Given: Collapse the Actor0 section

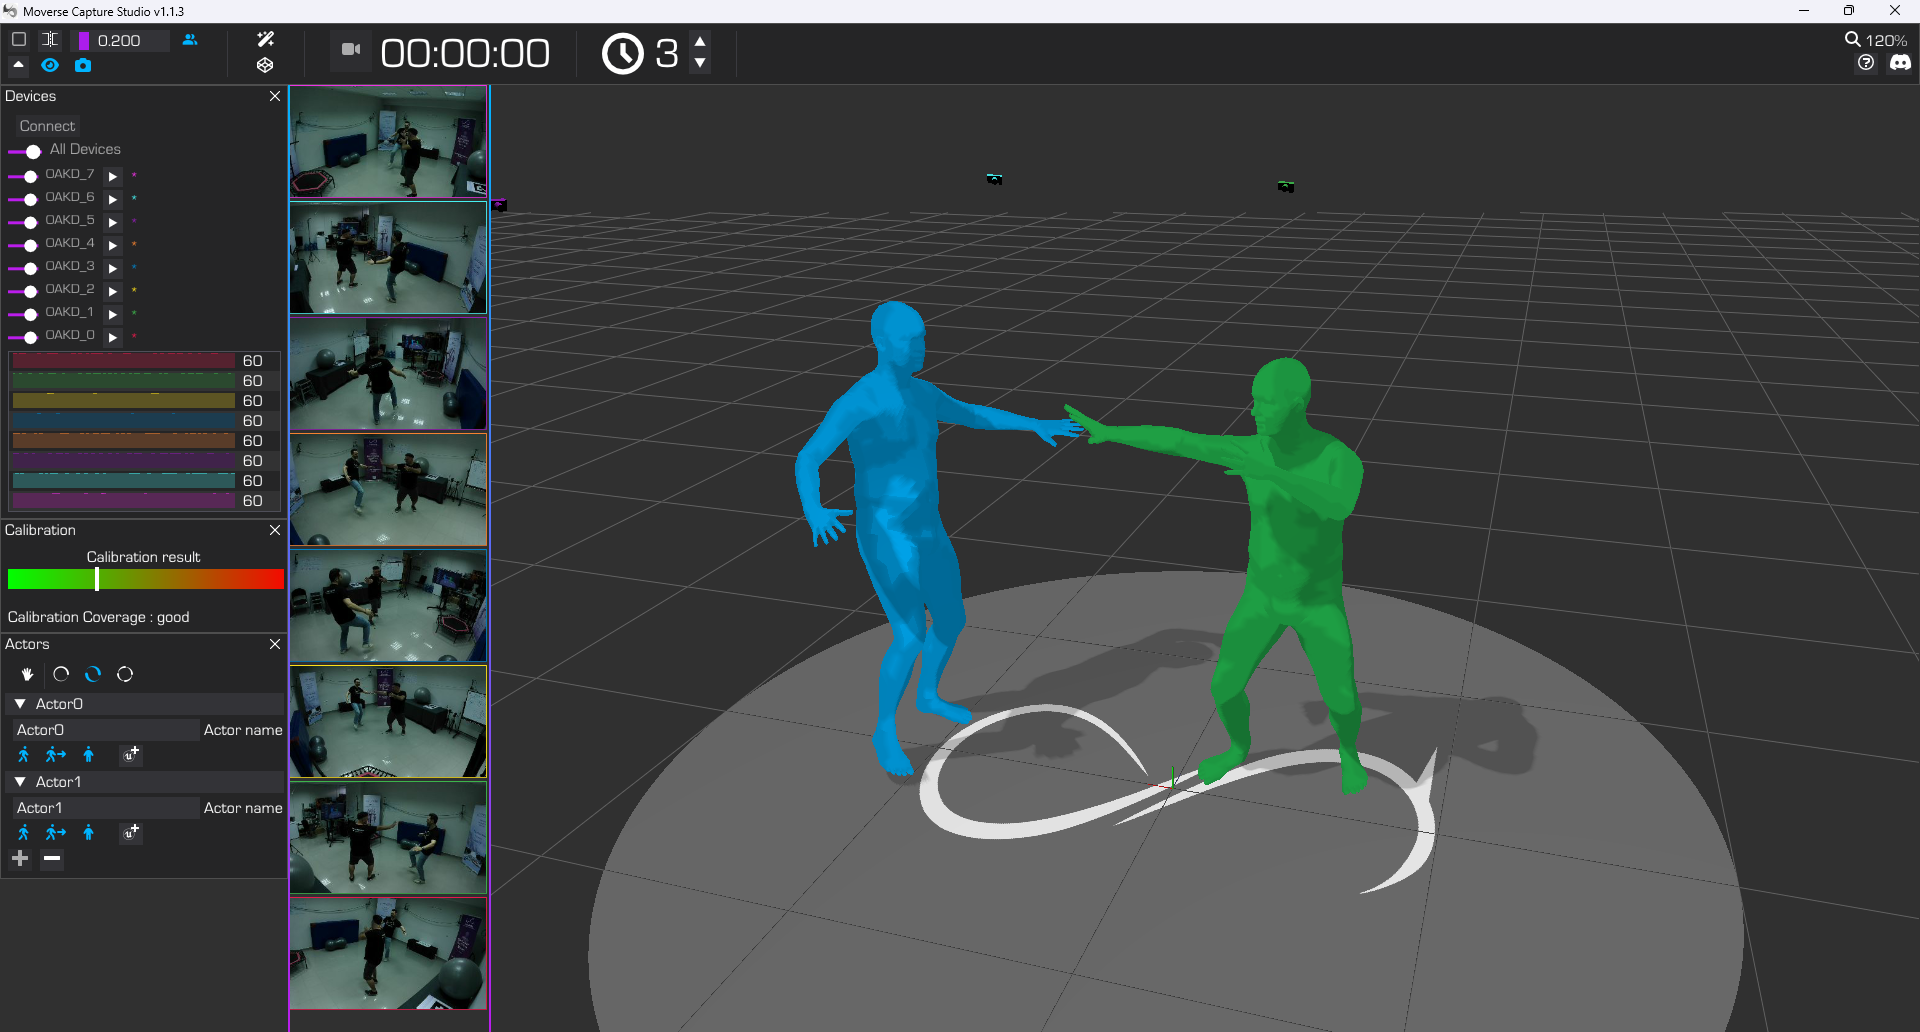Looking at the screenshot, I should click(20, 704).
